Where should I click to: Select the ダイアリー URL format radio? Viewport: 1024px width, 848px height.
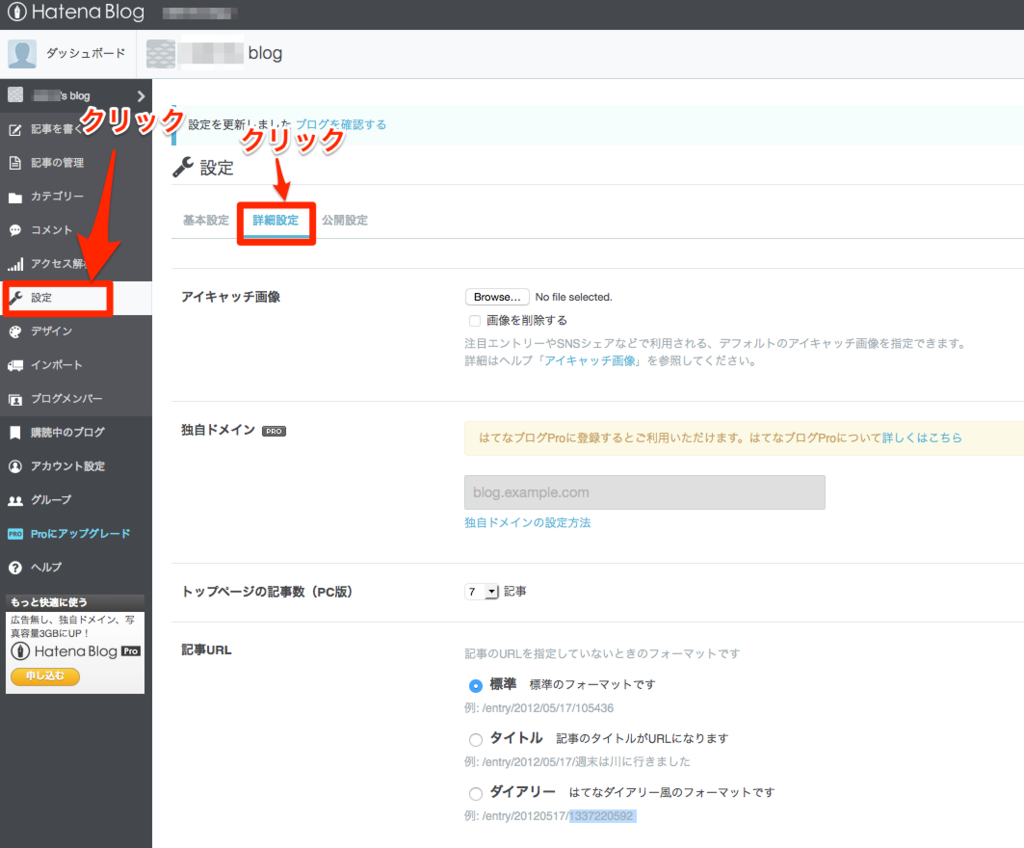pos(475,794)
